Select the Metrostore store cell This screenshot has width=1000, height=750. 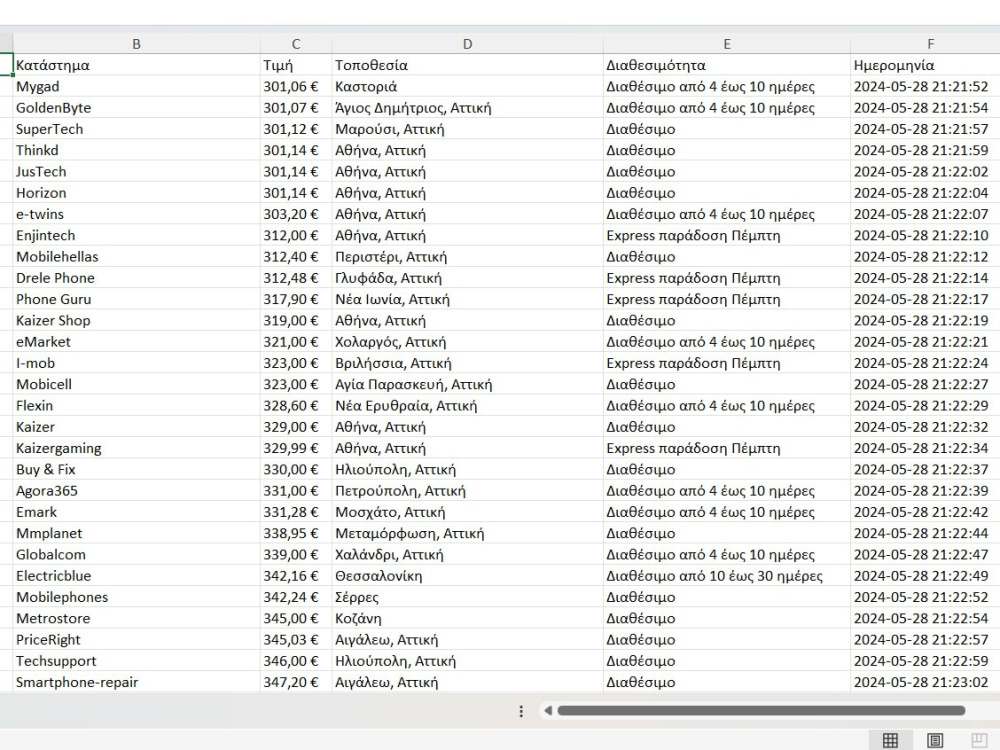pos(136,618)
